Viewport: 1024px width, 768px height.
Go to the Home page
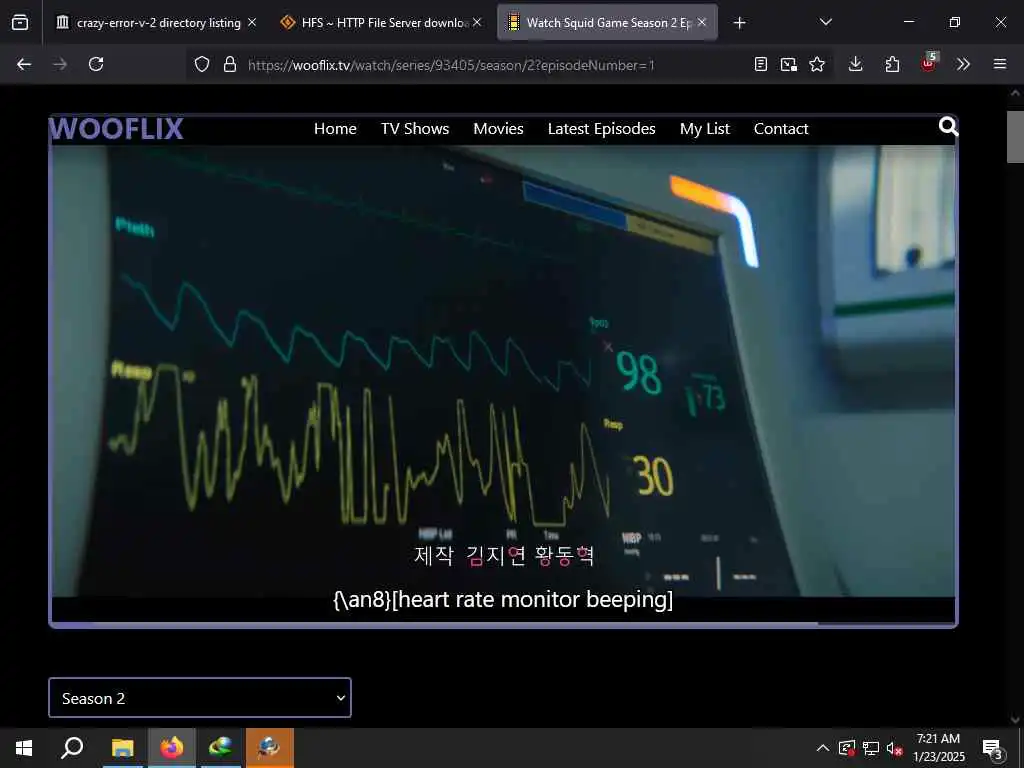[335, 129]
